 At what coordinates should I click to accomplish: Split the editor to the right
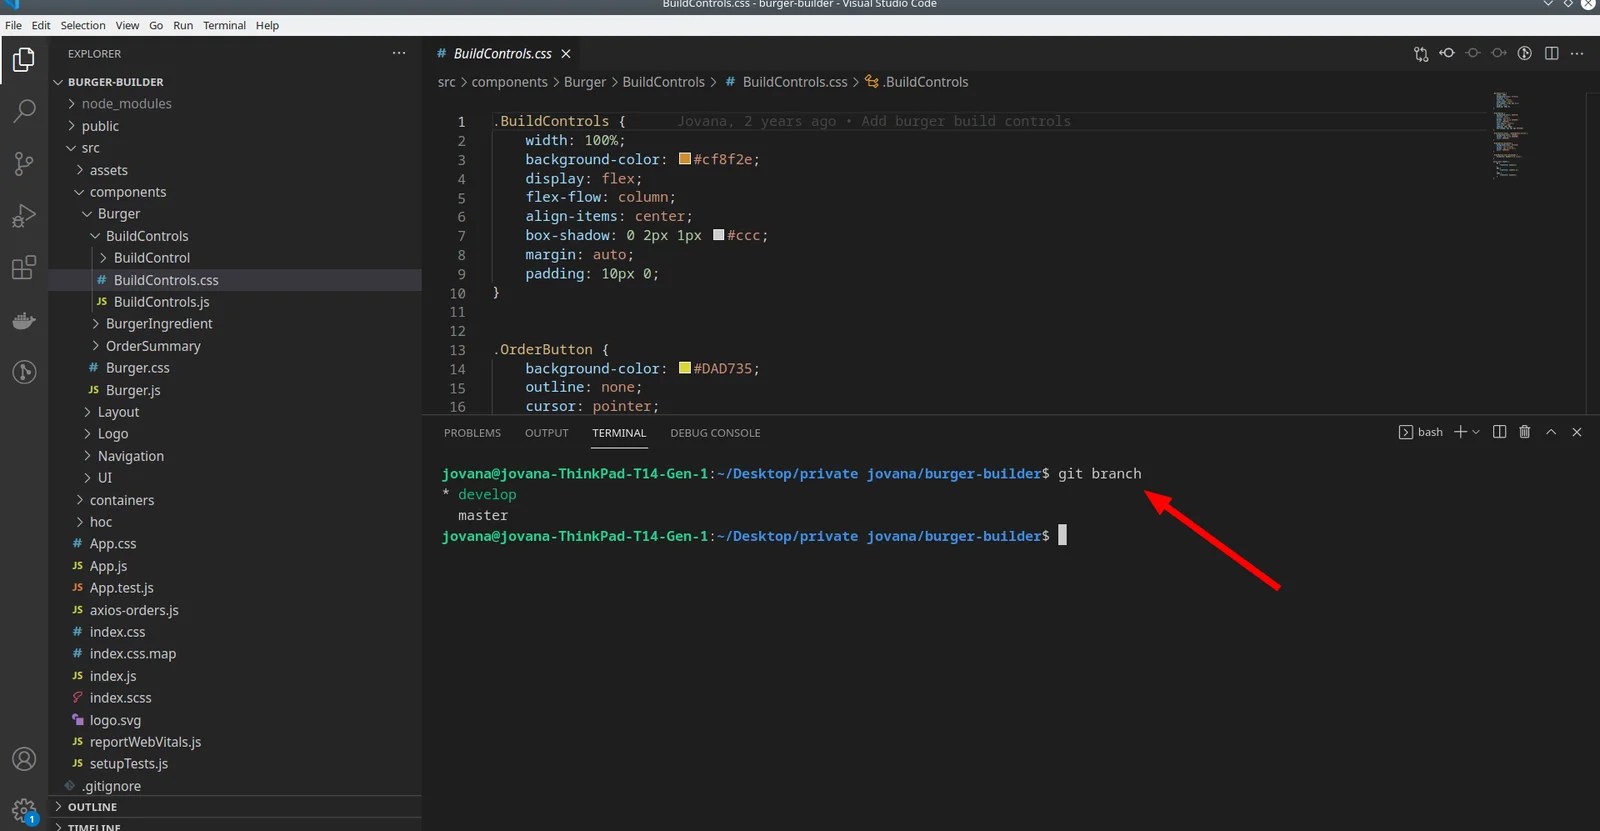tap(1552, 54)
